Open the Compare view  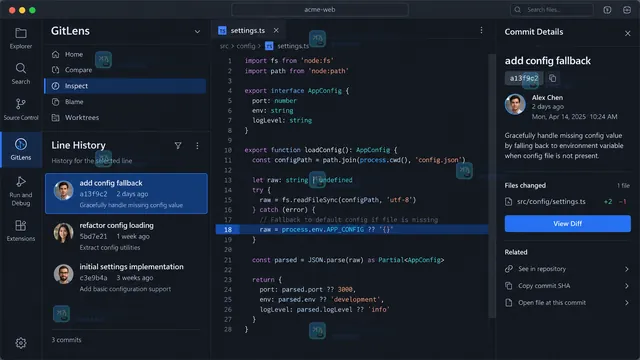(125, 70)
